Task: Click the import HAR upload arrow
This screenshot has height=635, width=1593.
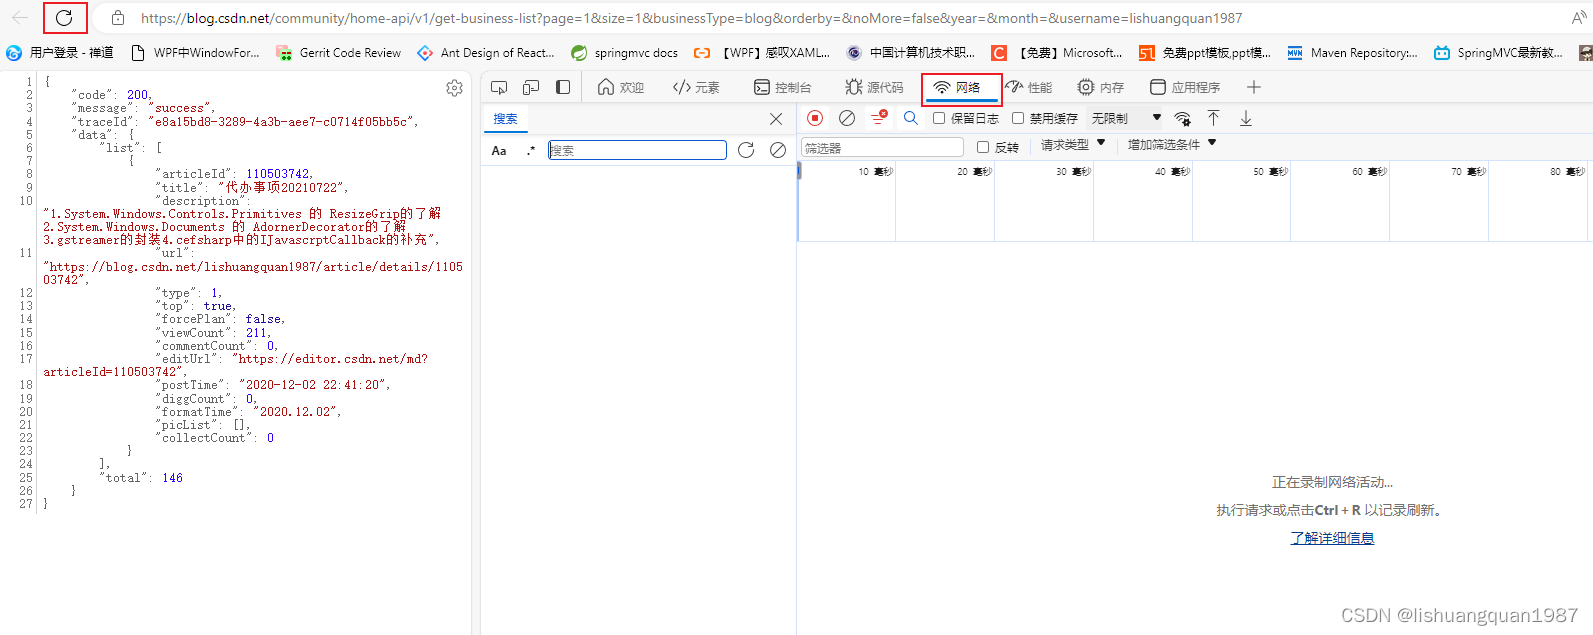Action: point(1213,118)
